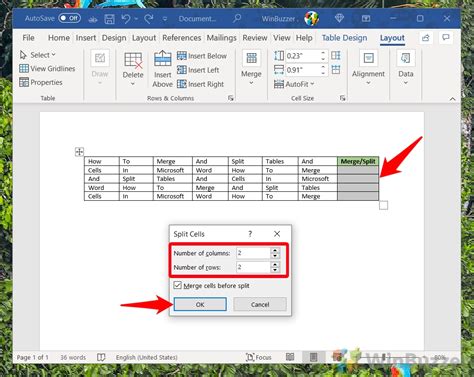
Task: Open Cell Size dialog launcher
Action: tap(342, 98)
